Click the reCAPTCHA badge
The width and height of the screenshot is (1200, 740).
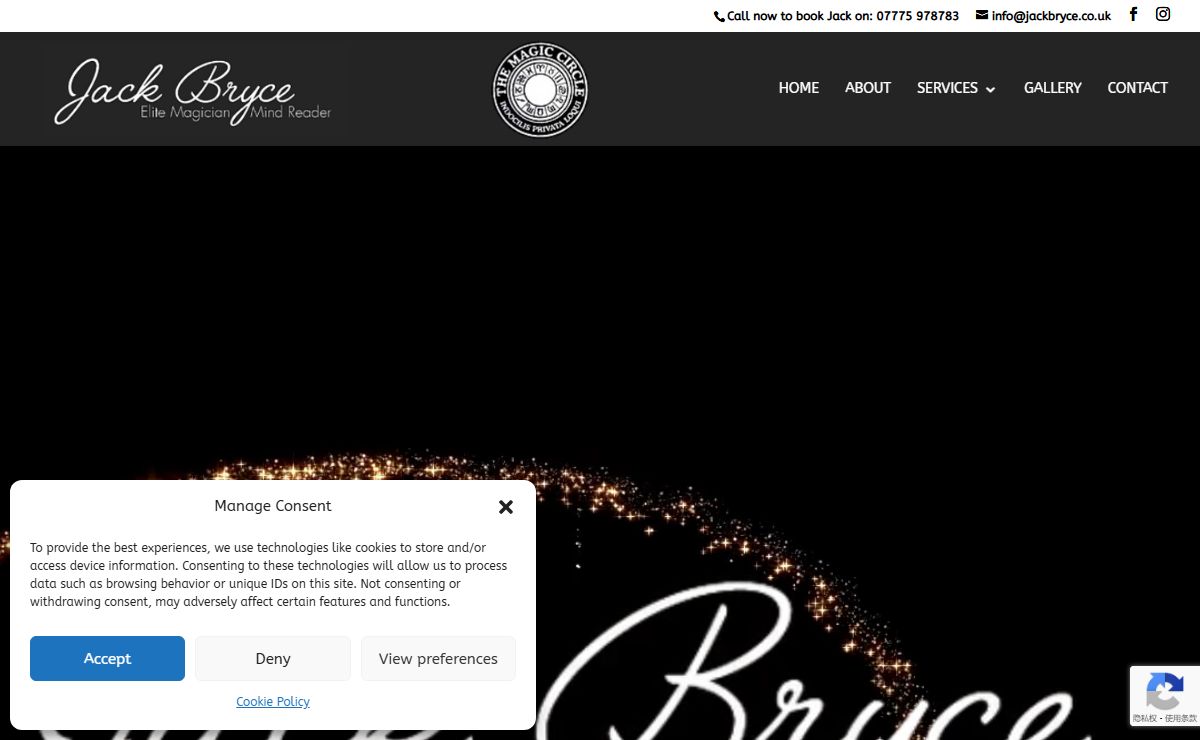coord(1165,696)
